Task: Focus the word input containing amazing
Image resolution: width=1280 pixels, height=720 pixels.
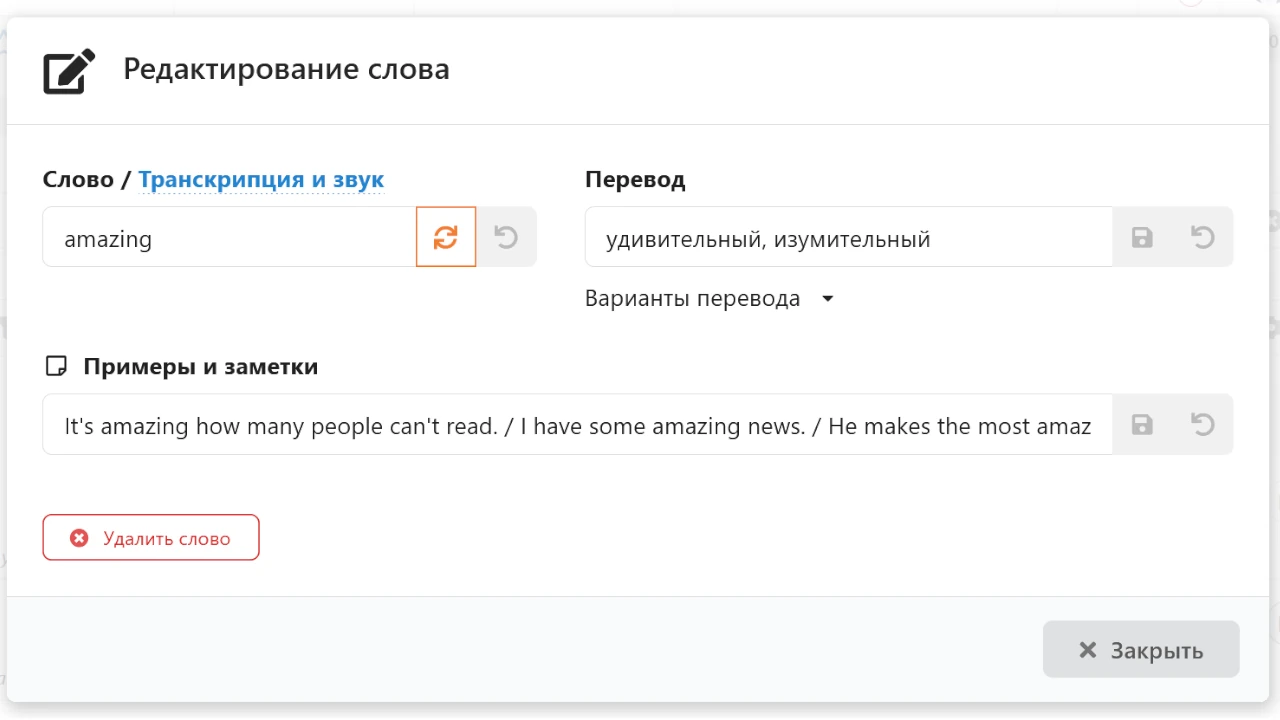Action: click(229, 237)
